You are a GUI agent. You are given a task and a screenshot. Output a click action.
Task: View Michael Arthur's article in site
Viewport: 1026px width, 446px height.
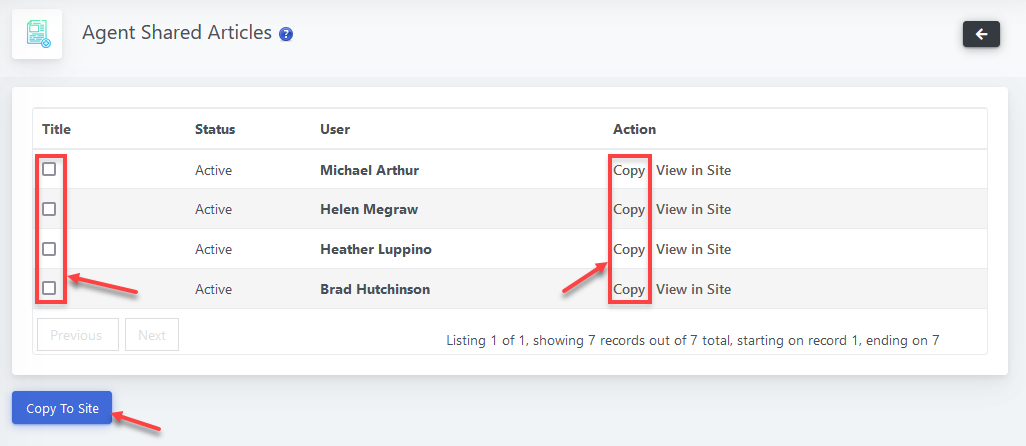(x=693, y=170)
